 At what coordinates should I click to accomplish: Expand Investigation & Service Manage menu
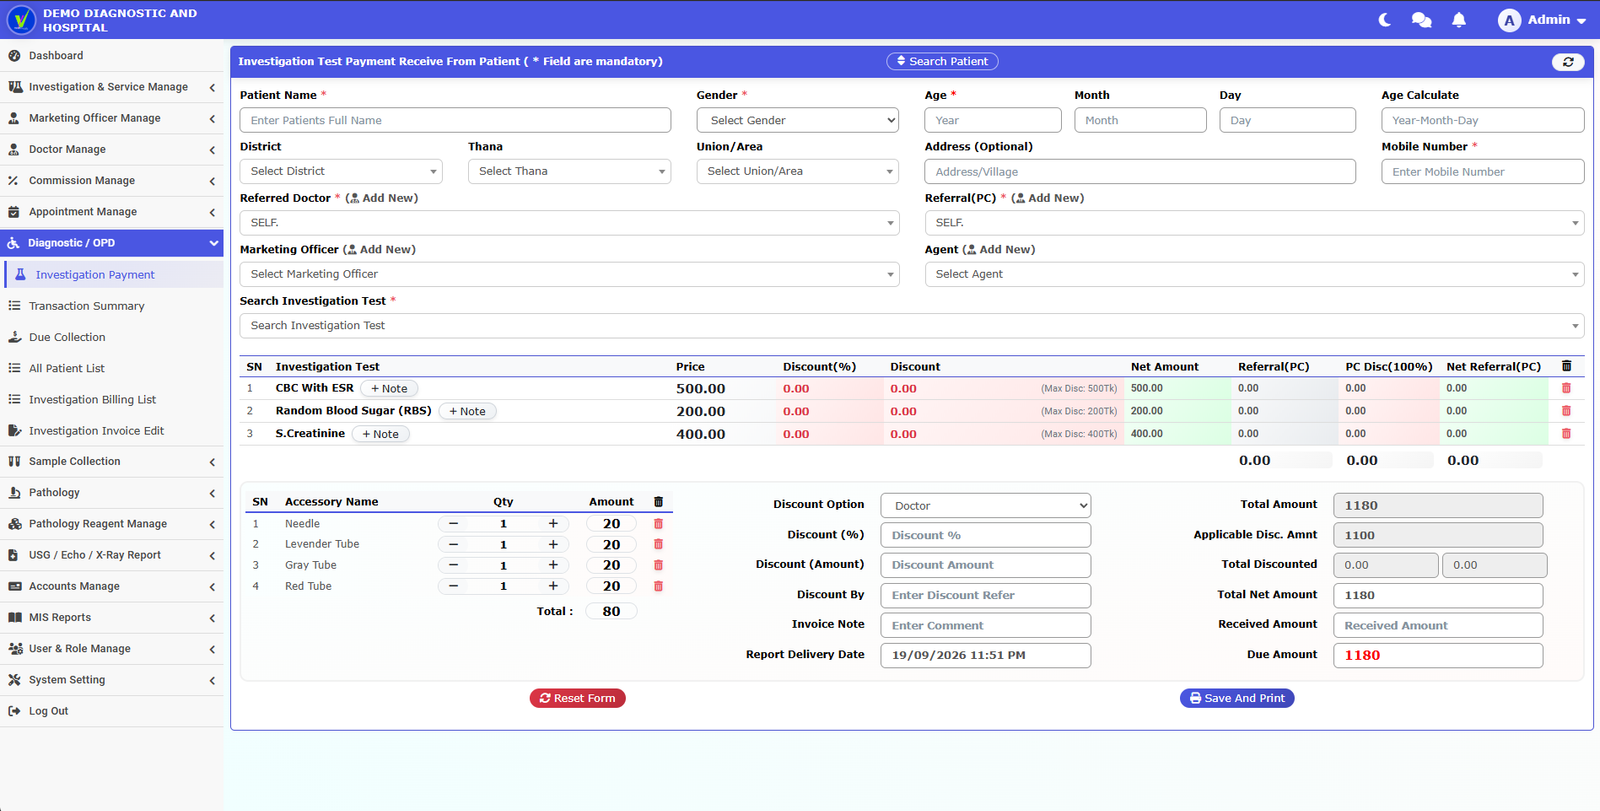click(112, 87)
